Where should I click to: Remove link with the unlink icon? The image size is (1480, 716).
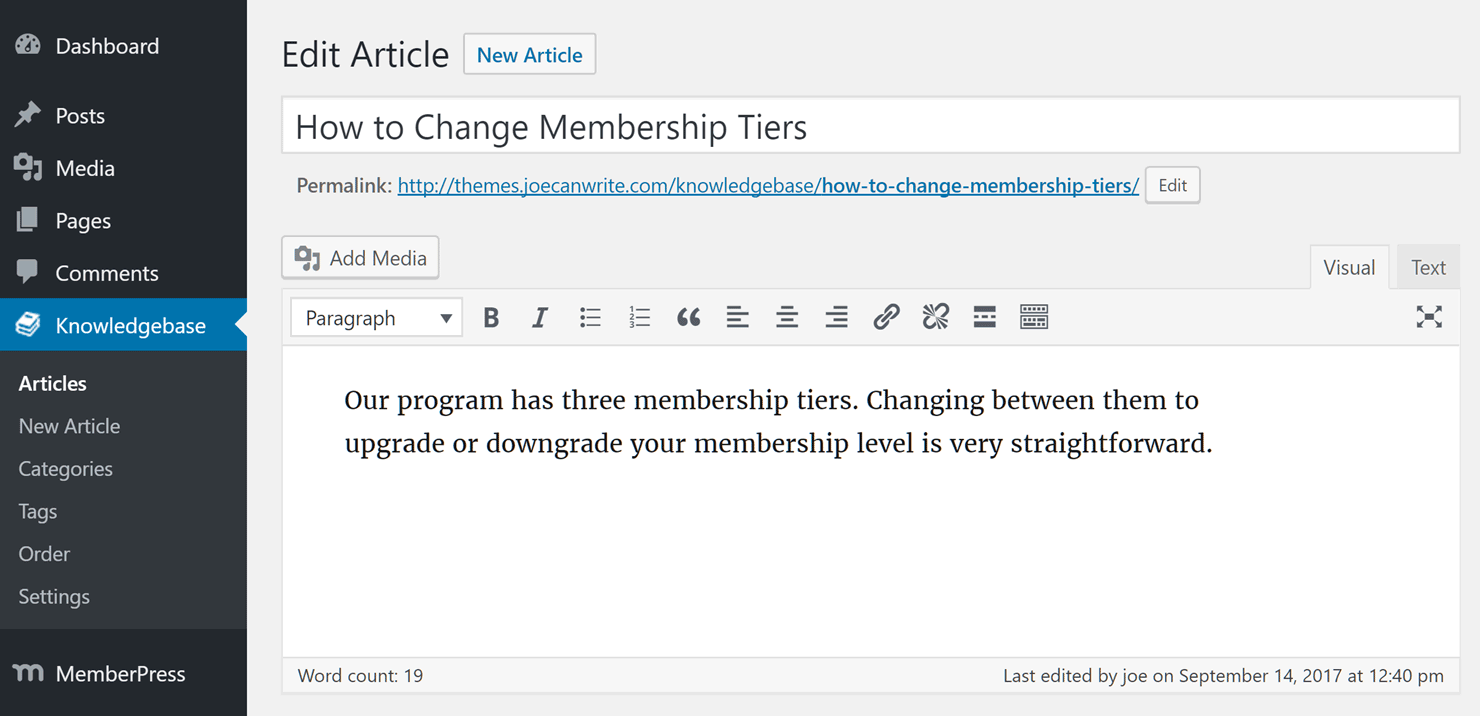point(935,318)
